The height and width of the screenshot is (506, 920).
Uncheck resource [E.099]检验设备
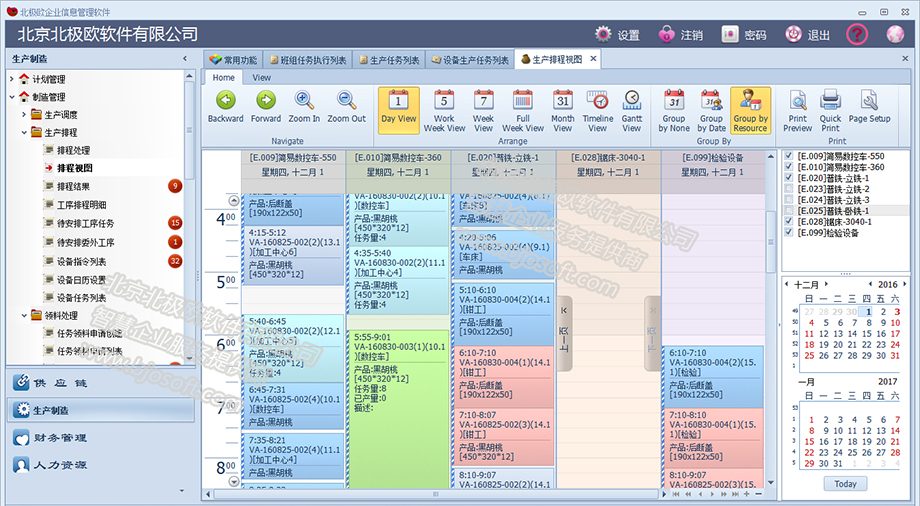point(789,232)
